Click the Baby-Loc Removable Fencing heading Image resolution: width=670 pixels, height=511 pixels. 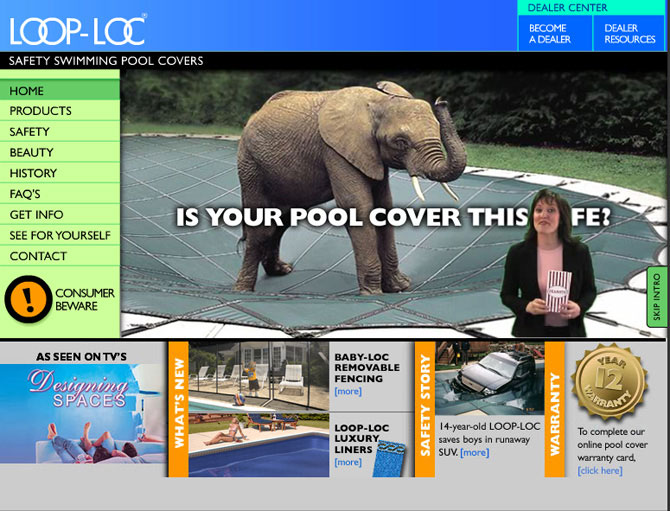367,367
